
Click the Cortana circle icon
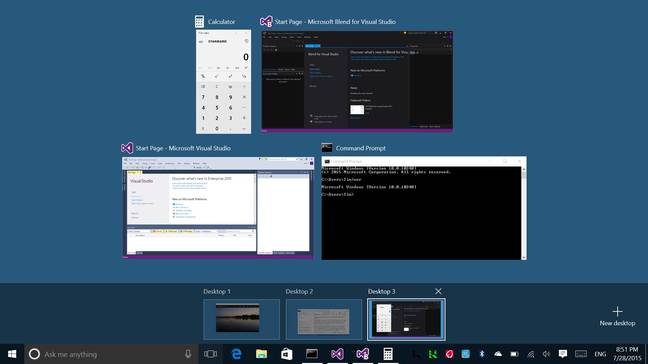point(34,354)
